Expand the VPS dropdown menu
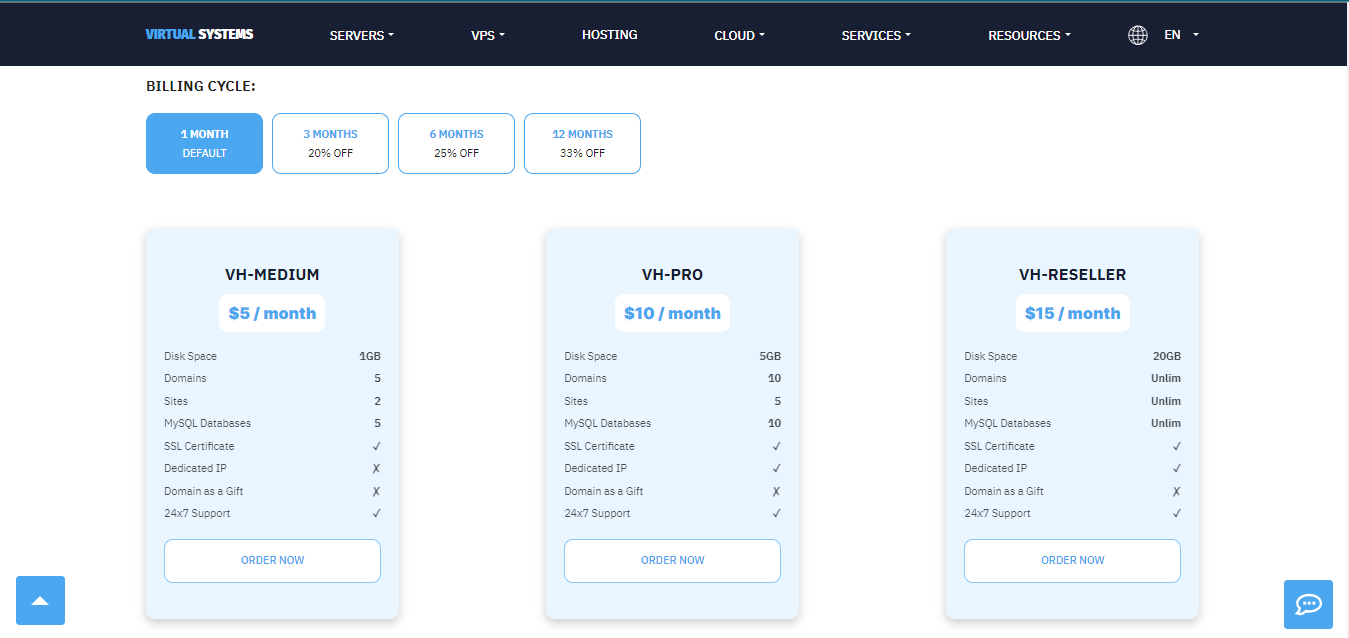1349x638 pixels. click(488, 35)
